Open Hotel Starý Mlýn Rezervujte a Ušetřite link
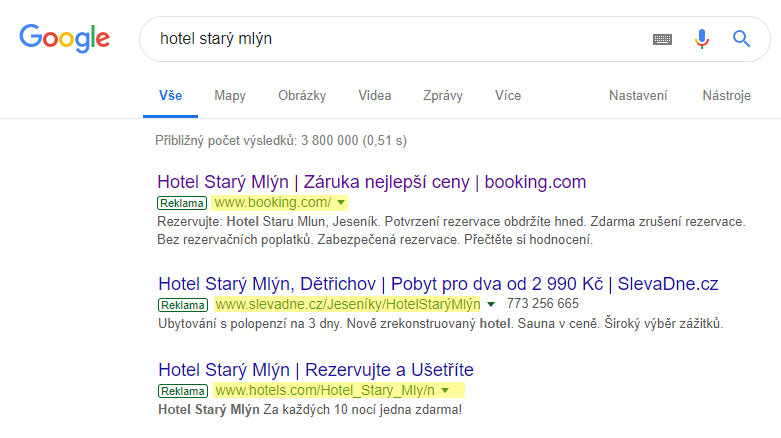 [315, 369]
